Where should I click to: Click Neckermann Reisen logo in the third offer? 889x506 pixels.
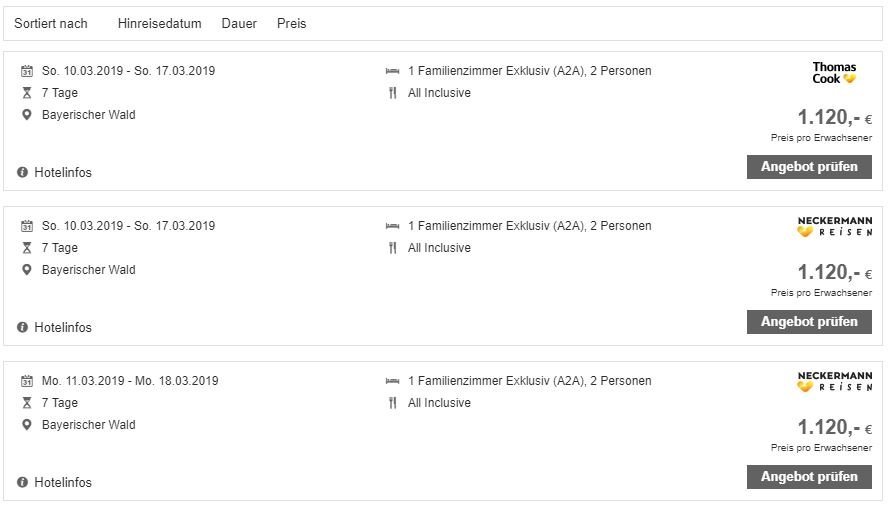(x=834, y=382)
